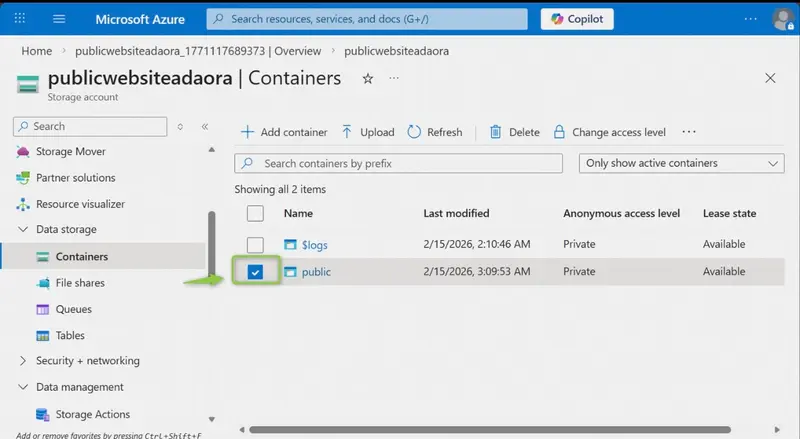Toggle the select-all header checkbox
The height and width of the screenshot is (439, 800).
click(255, 213)
